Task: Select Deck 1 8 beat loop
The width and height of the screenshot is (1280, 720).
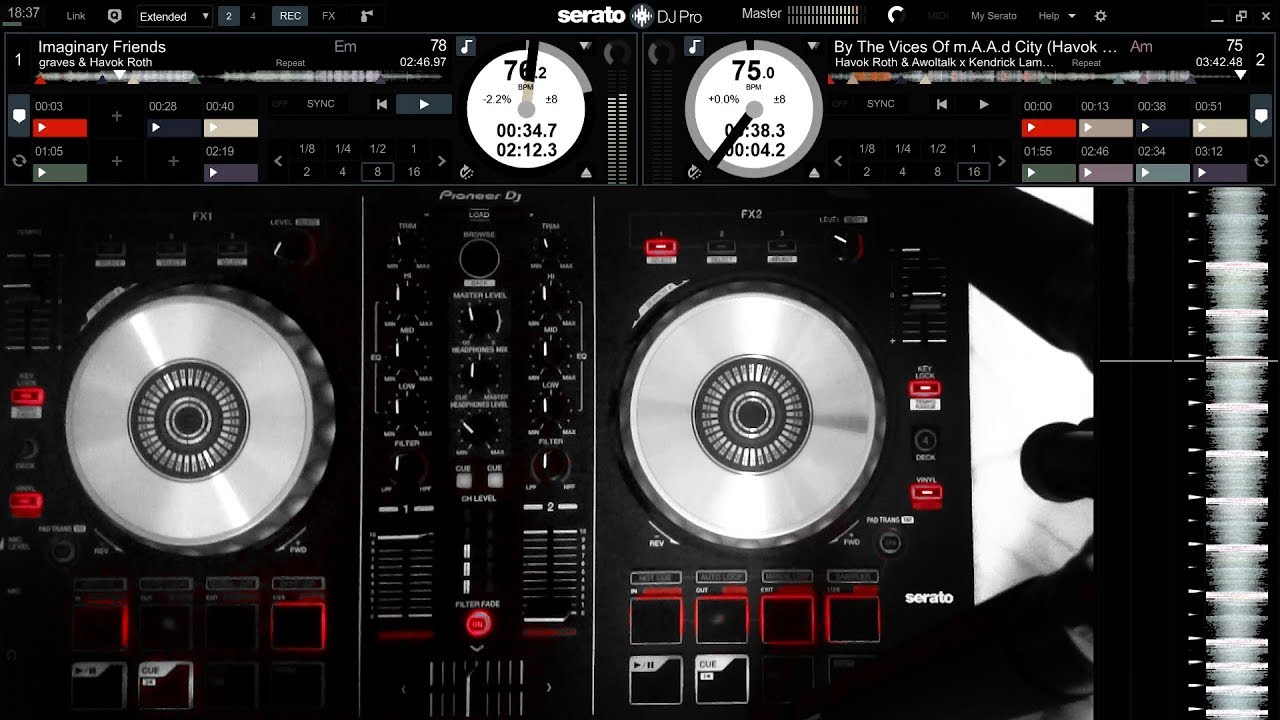Action: click(x=377, y=172)
